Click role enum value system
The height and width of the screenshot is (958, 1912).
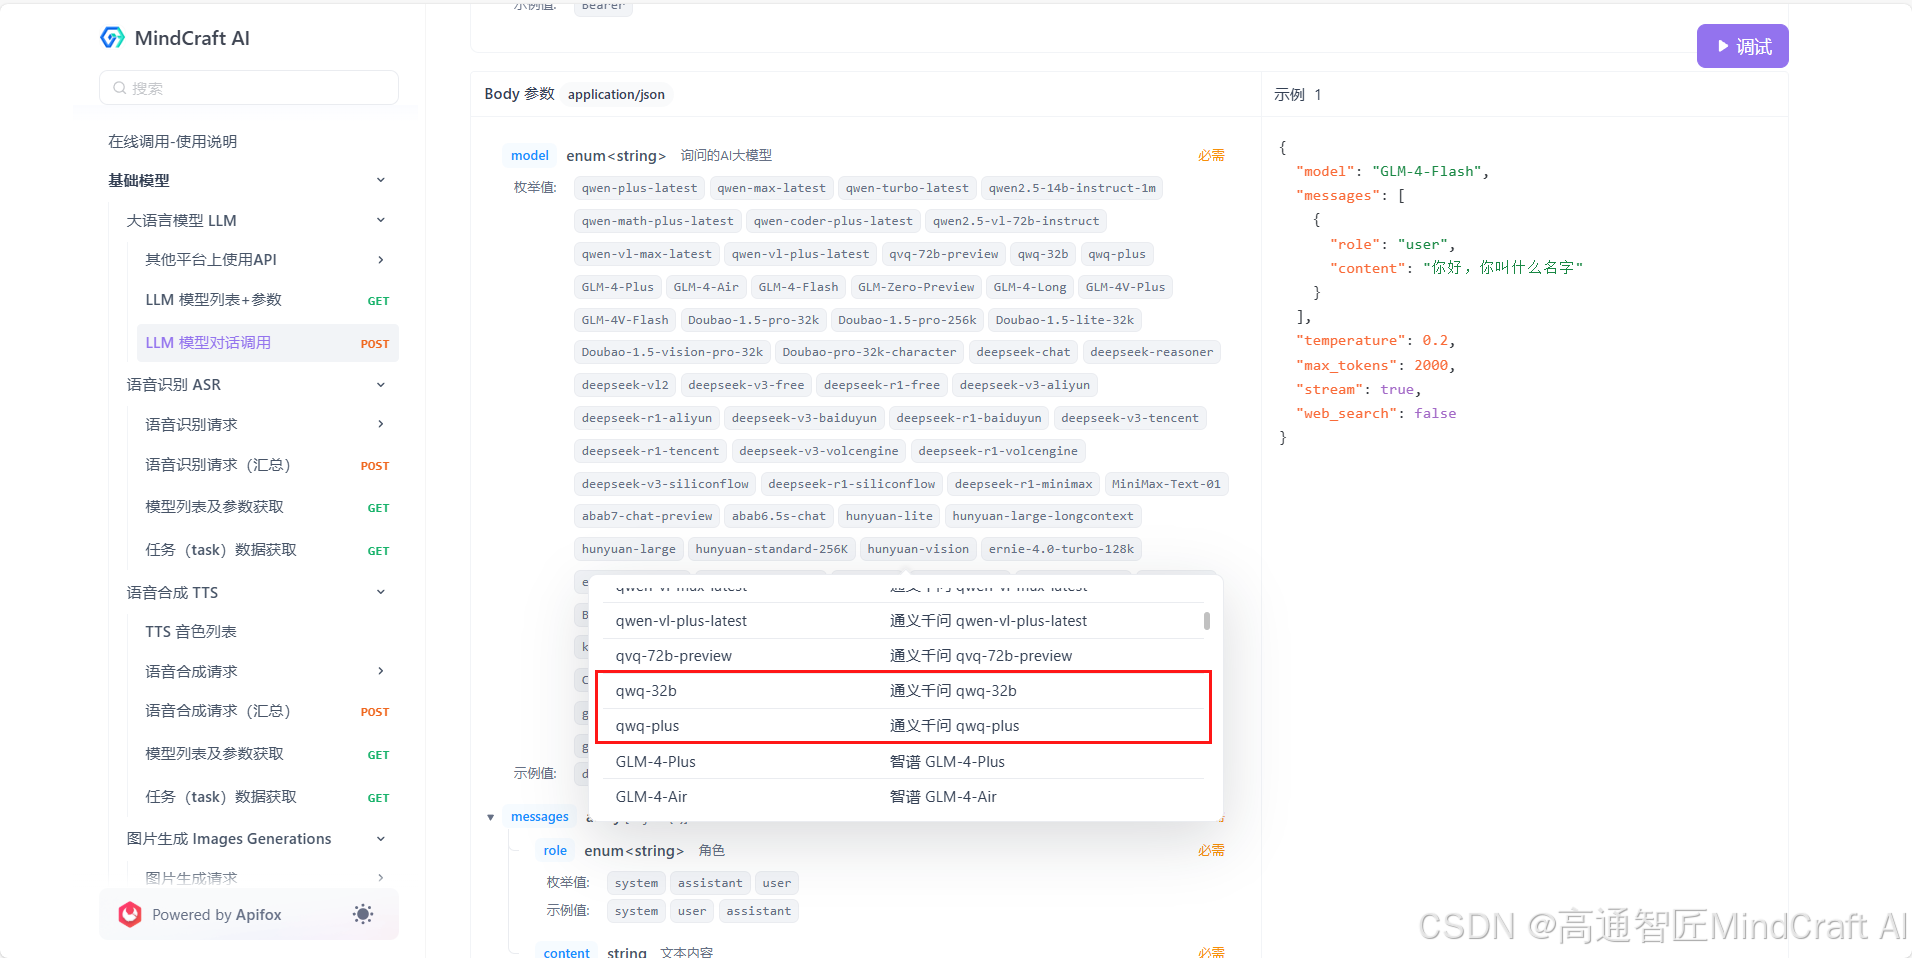636,883
